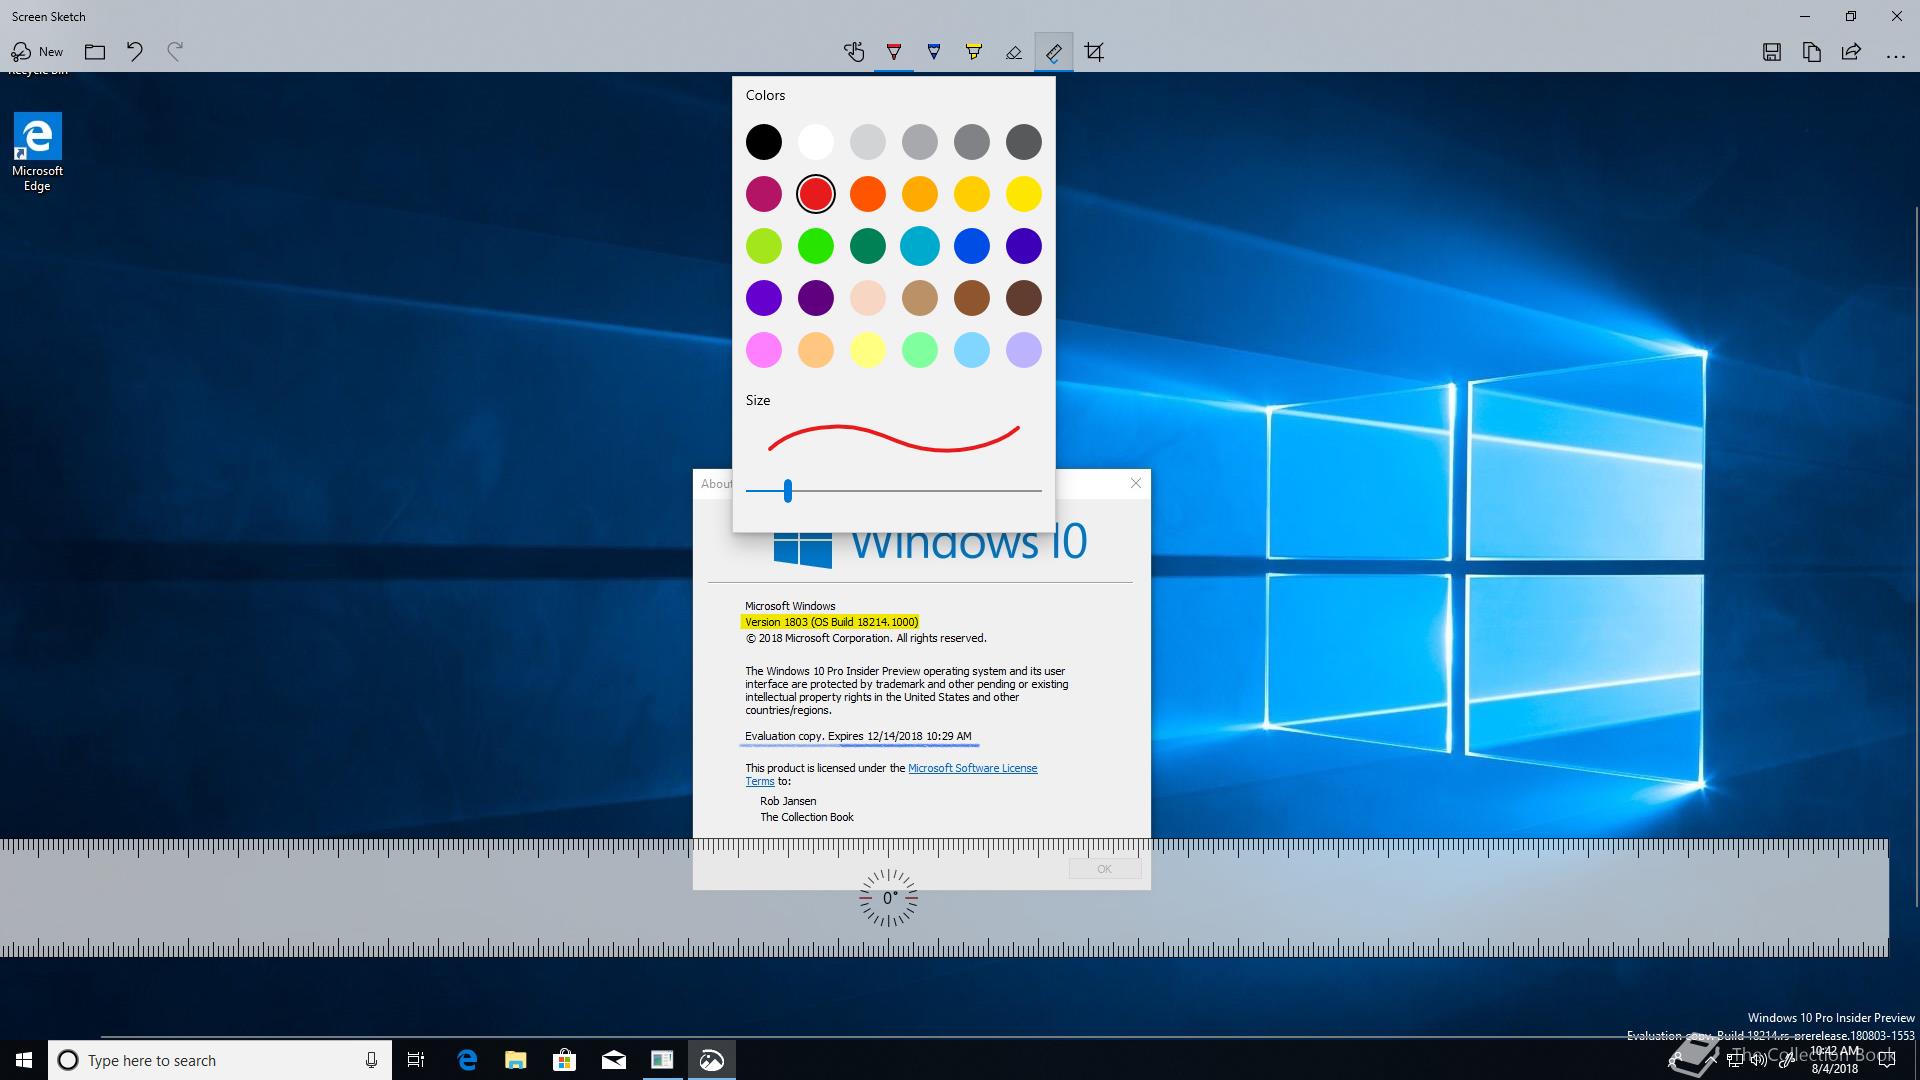Pick the mint green pastel swatch
Image resolution: width=1920 pixels, height=1080 pixels.
[920, 350]
